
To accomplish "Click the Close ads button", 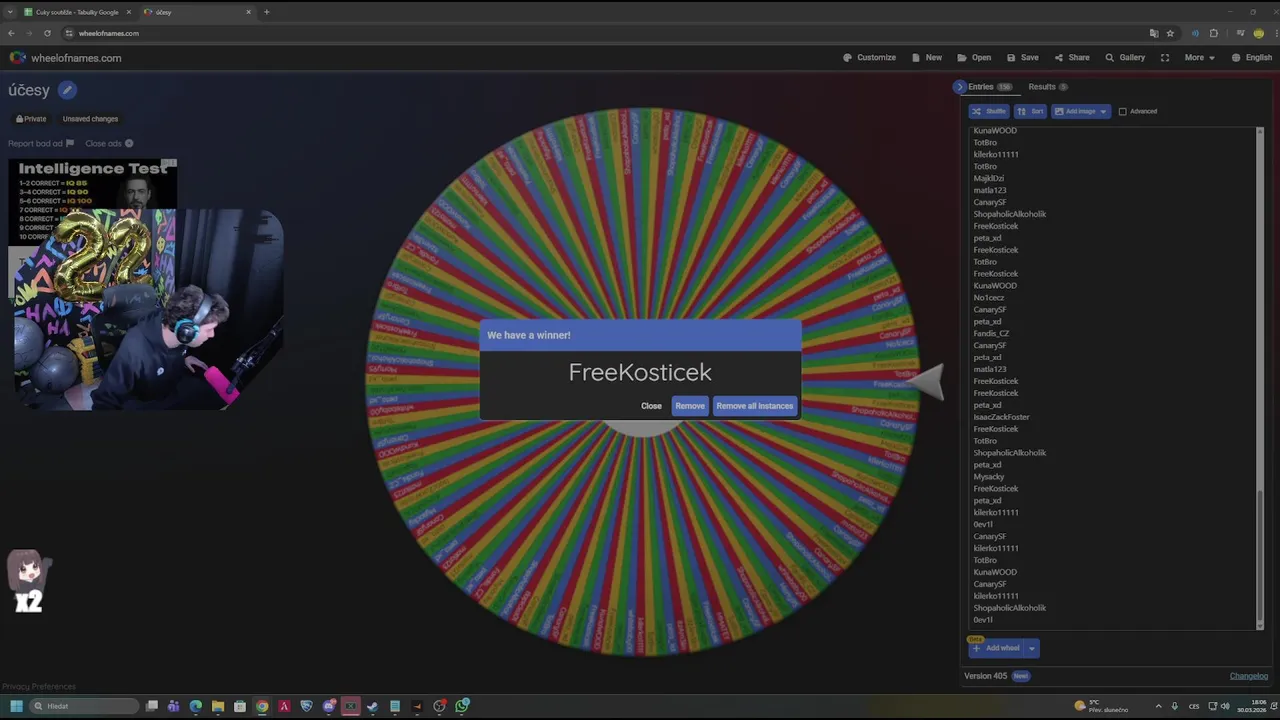I will [x=109, y=144].
